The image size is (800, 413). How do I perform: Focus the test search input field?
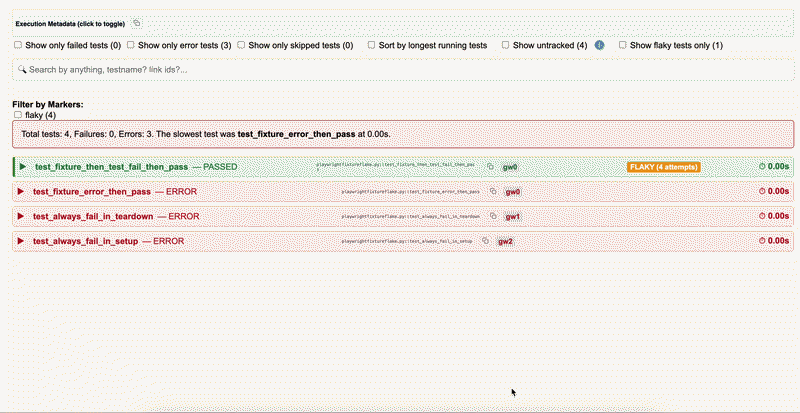(400, 70)
